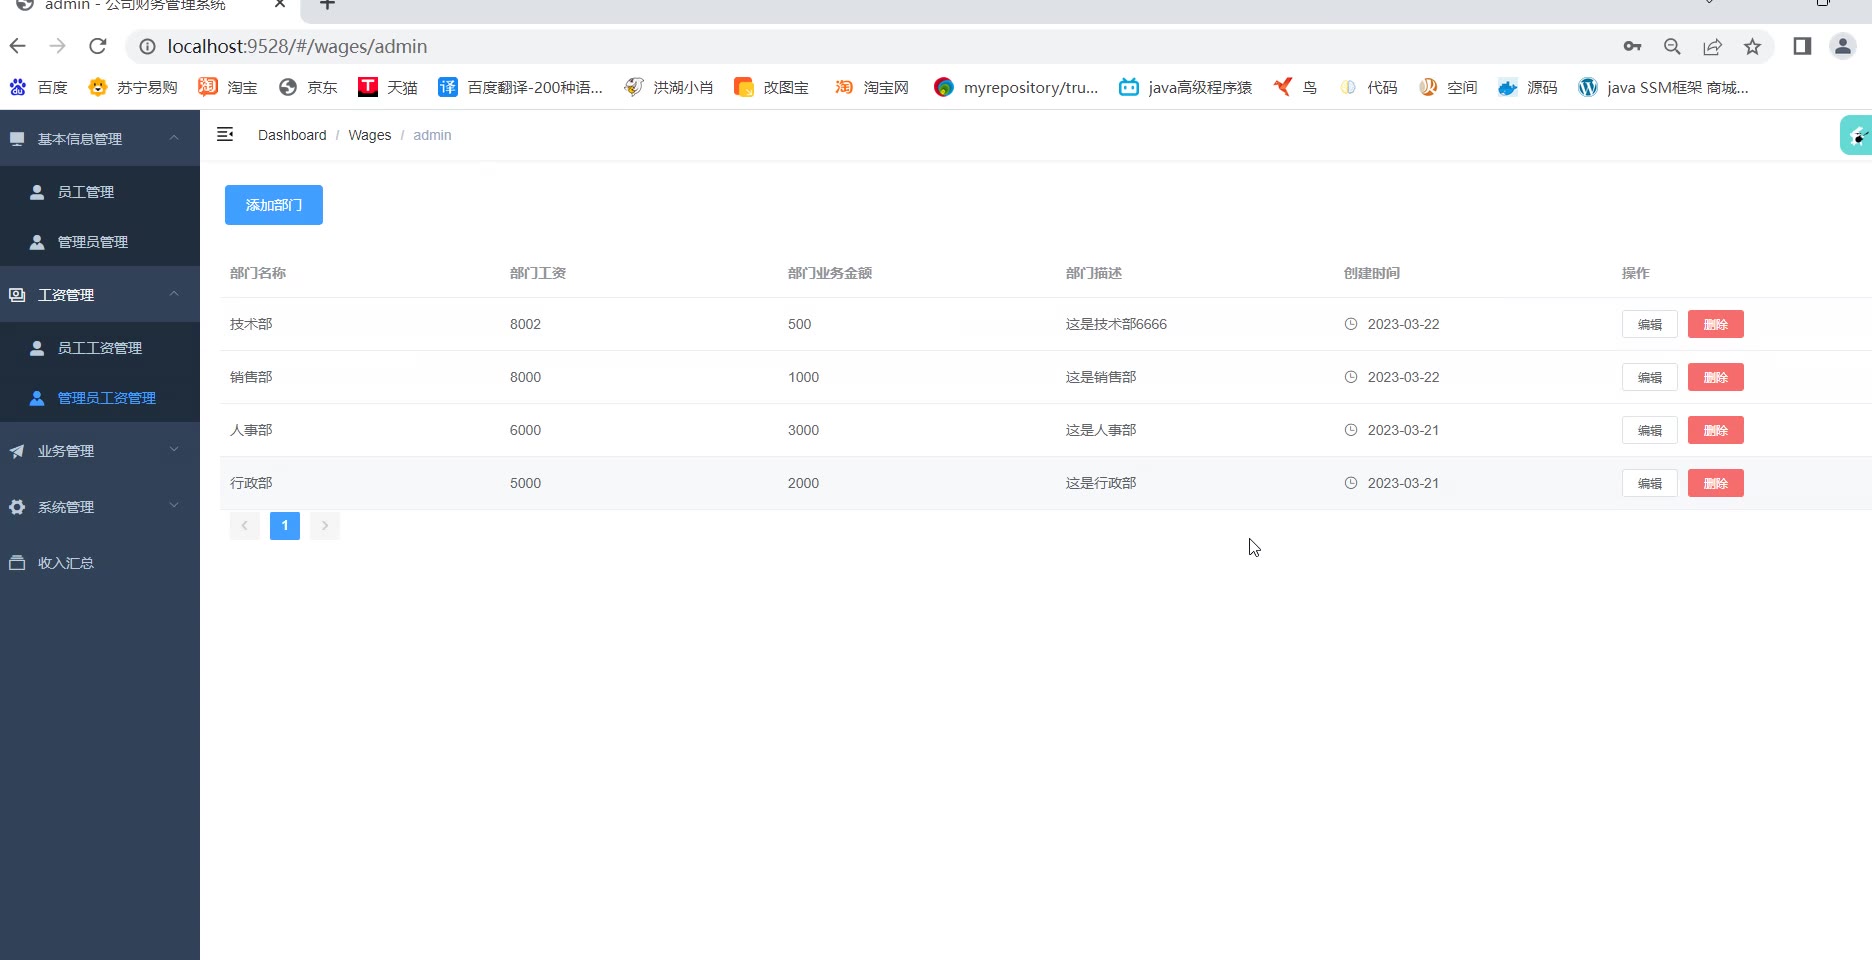Image resolution: width=1872 pixels, height=960 pixels.
Task: Open 员工工资管理 in sidebar
Action: [100, 347]
